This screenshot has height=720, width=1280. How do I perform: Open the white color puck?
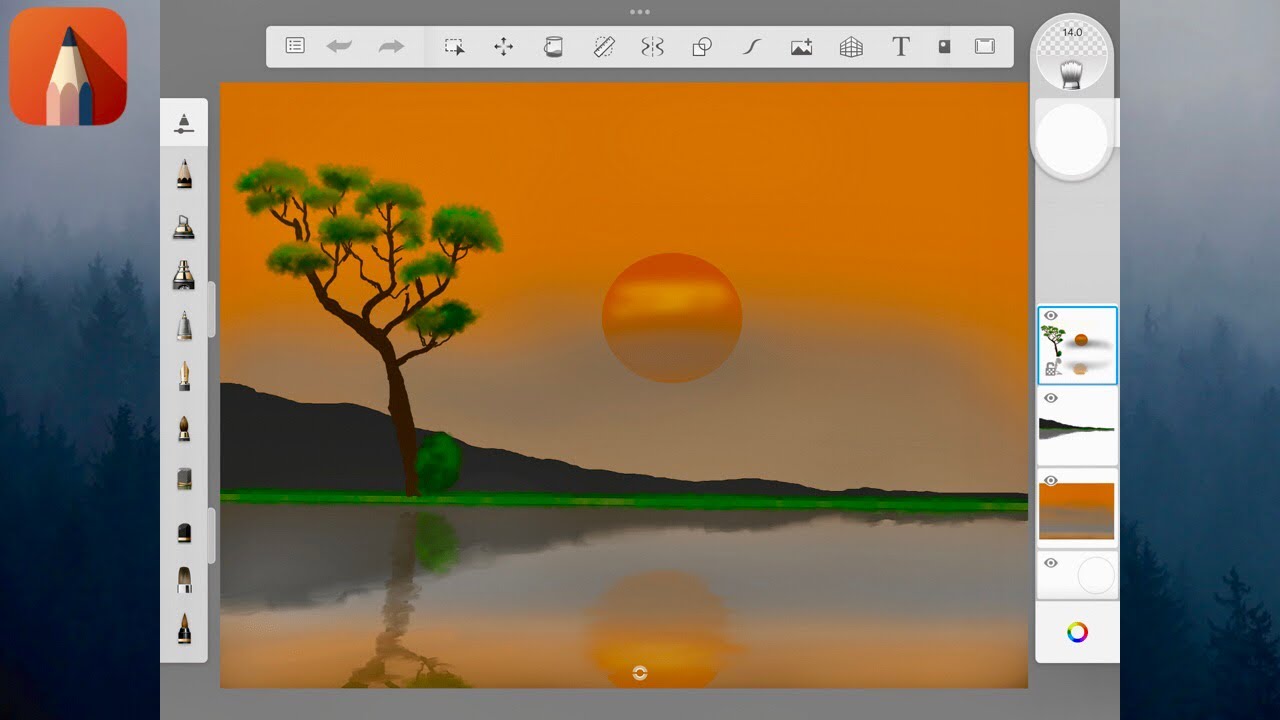[x=1072, y=139]
